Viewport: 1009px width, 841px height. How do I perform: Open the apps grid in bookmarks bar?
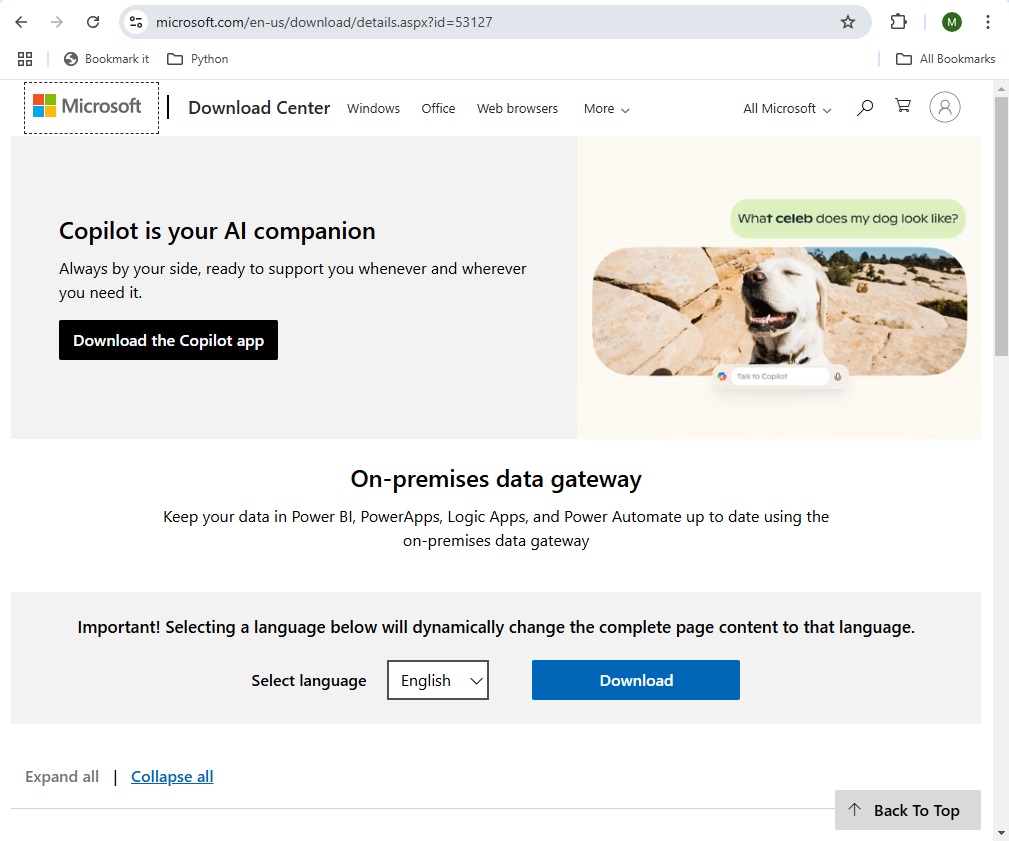click(24, 59)
